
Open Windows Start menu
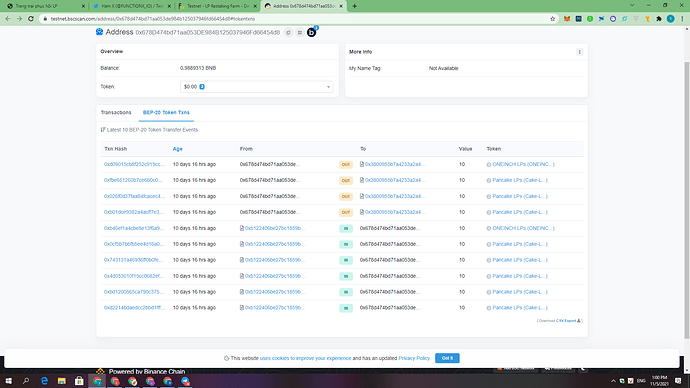click(x=8, y=381)
